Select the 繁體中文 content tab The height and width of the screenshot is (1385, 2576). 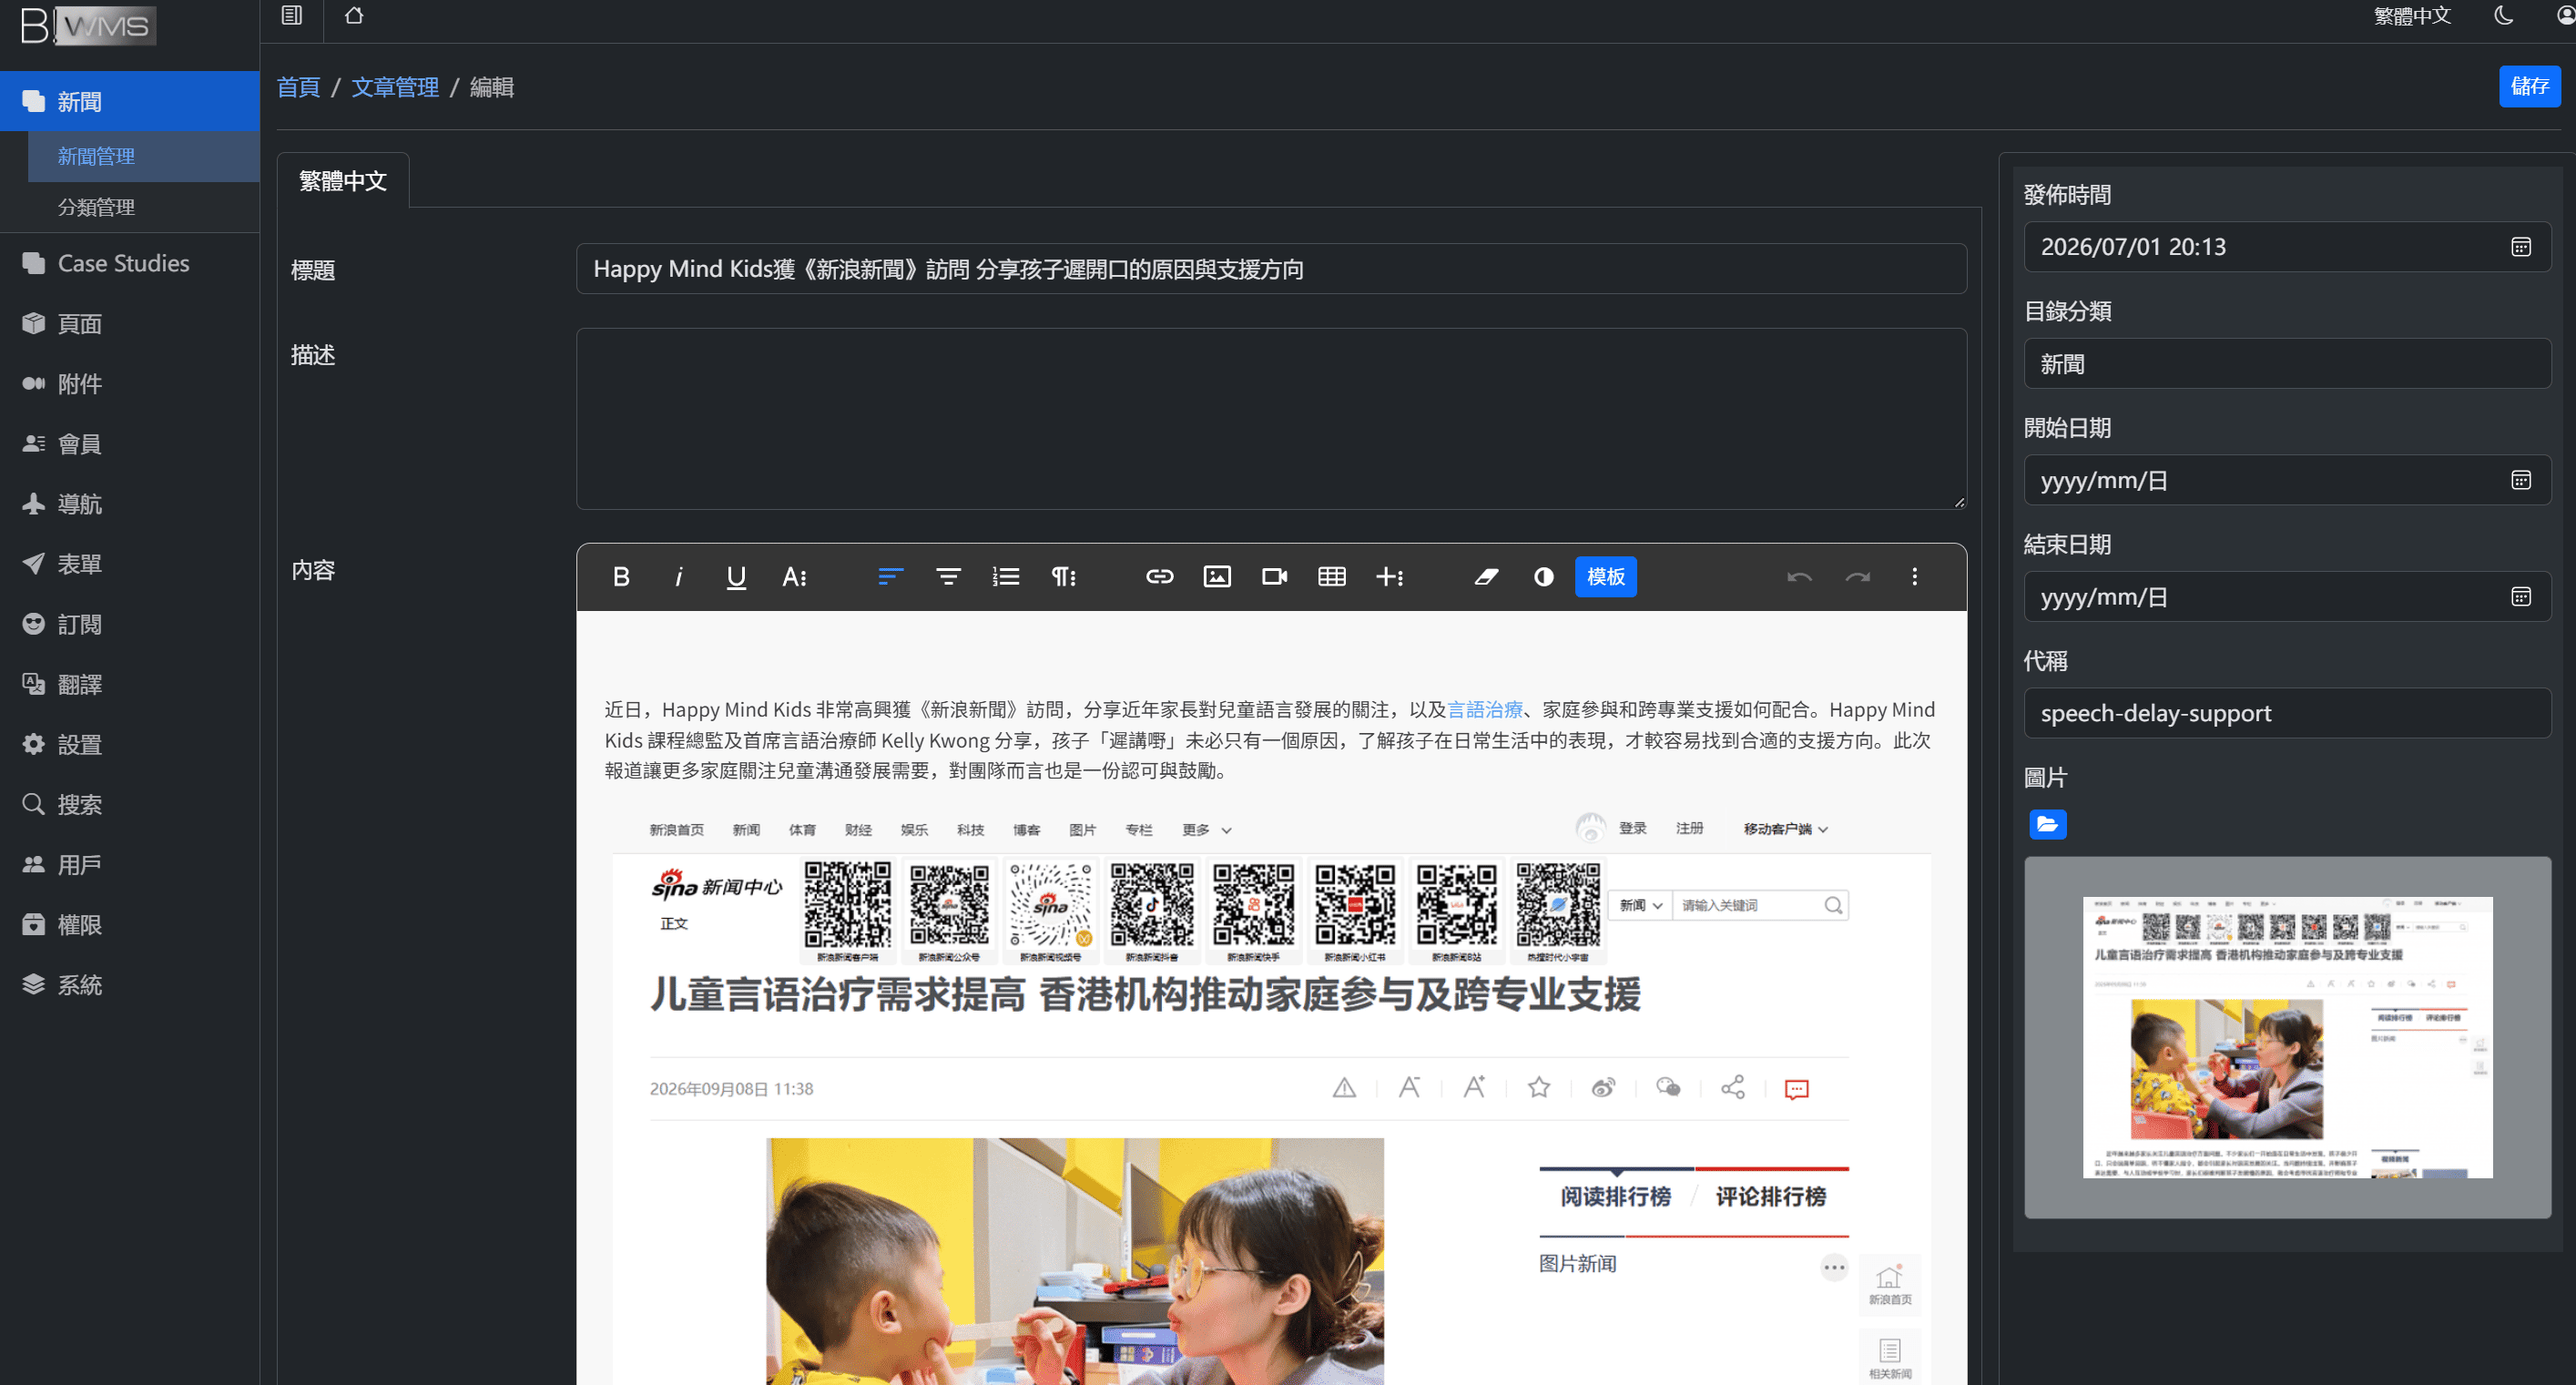pyautogui.click(x=343, y=180)
